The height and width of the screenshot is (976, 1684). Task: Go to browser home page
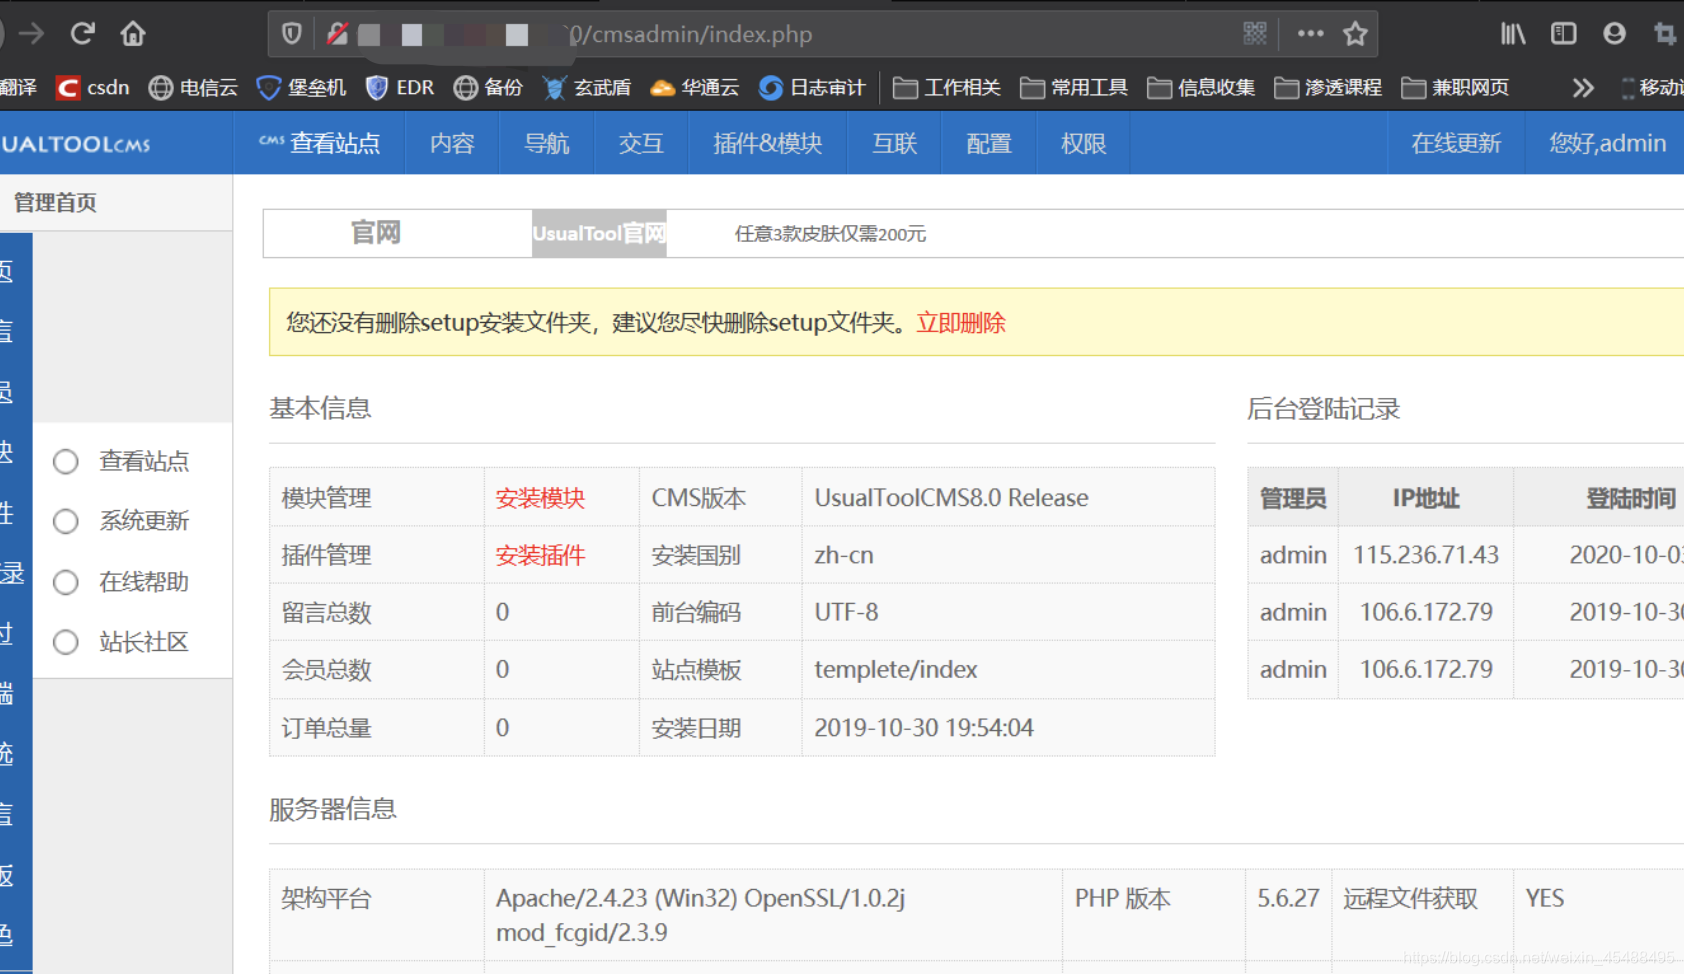[133, 34]
